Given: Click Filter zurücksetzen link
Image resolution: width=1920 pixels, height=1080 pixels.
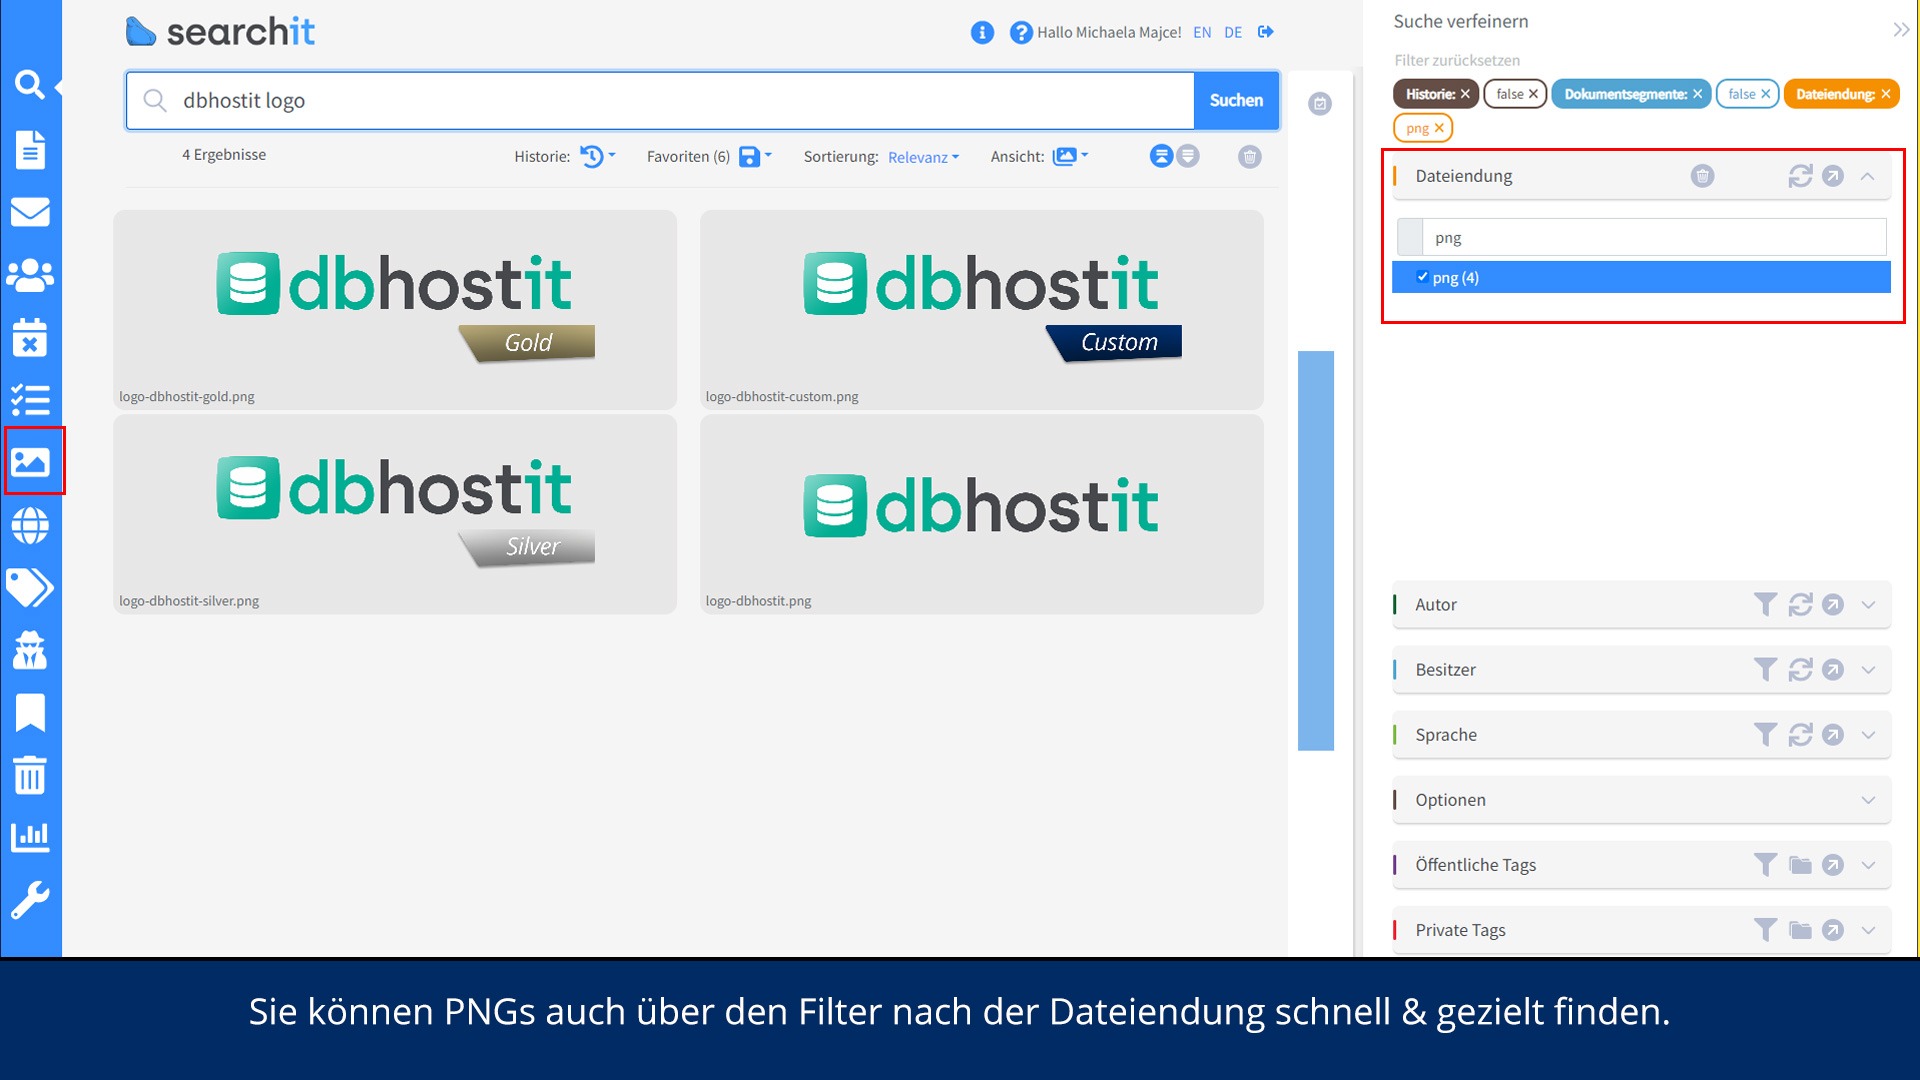Looking at the screenshot, I should pyautogui.click(x=1457, y=60).
